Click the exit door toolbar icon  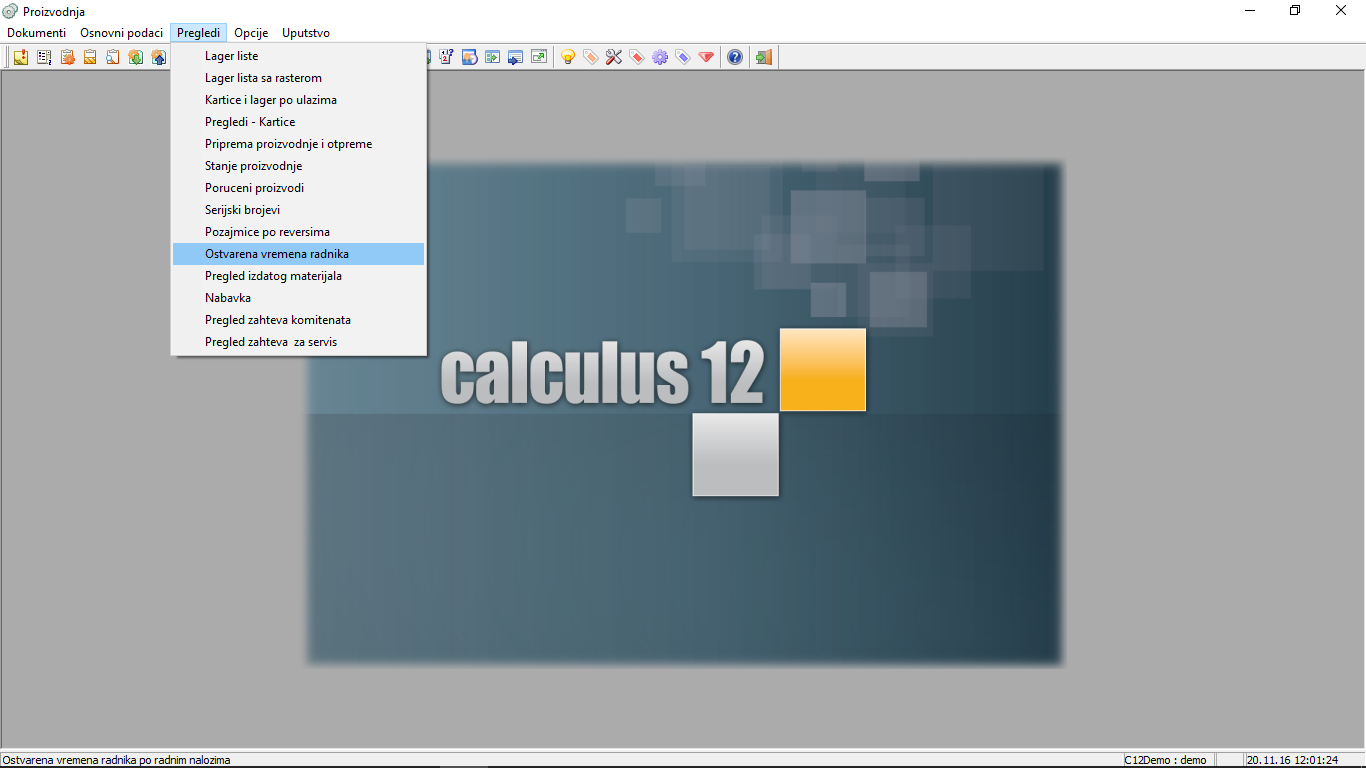pyautogui.click(x=764, y=57)
